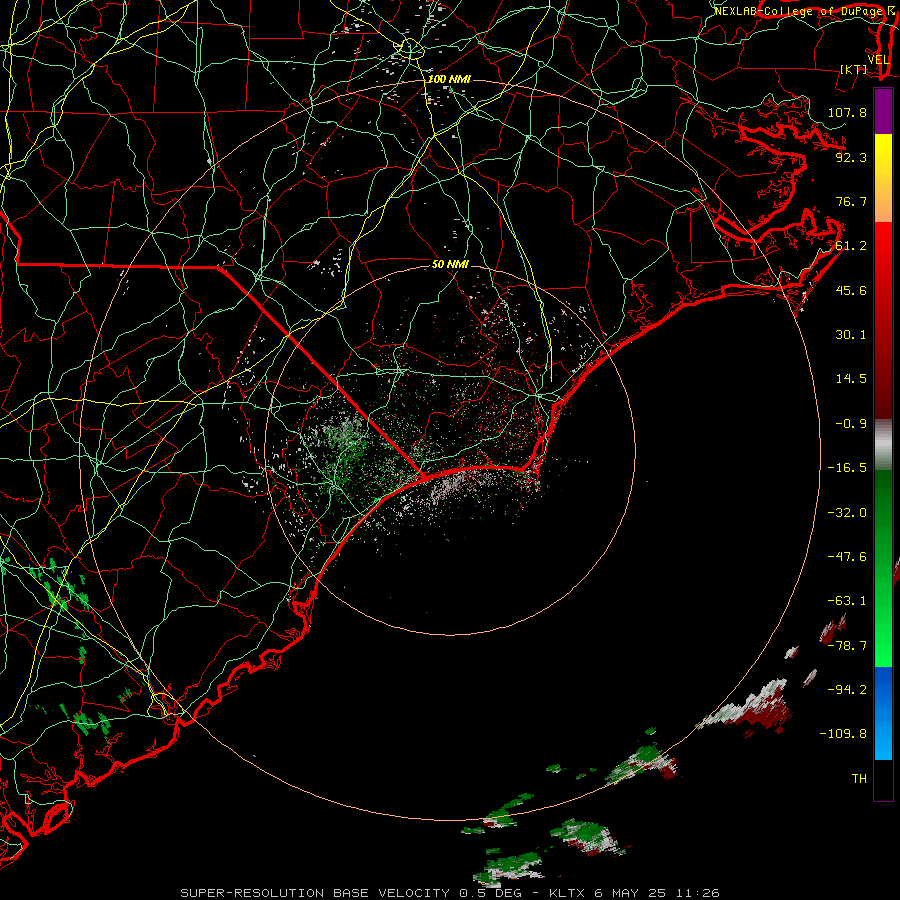900x900 pixels.
Task: Click the -63.1 velocity legend value
Action: coord(847,601)
